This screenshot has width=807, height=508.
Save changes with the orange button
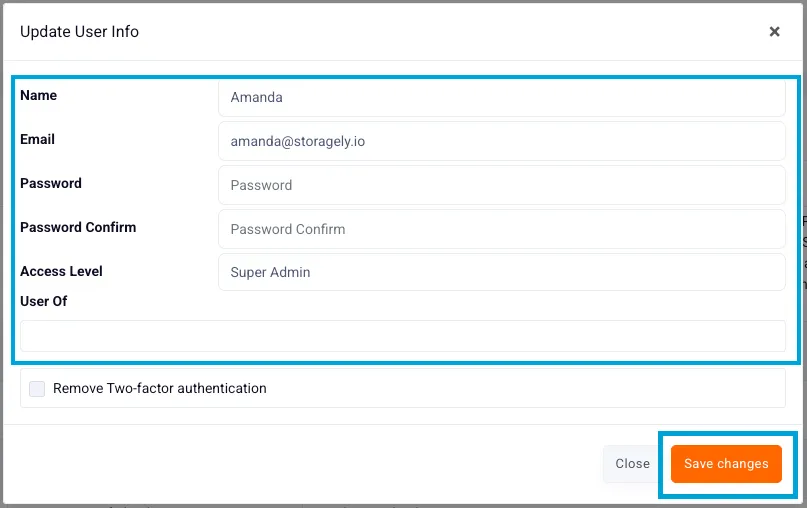click(726, 464)
